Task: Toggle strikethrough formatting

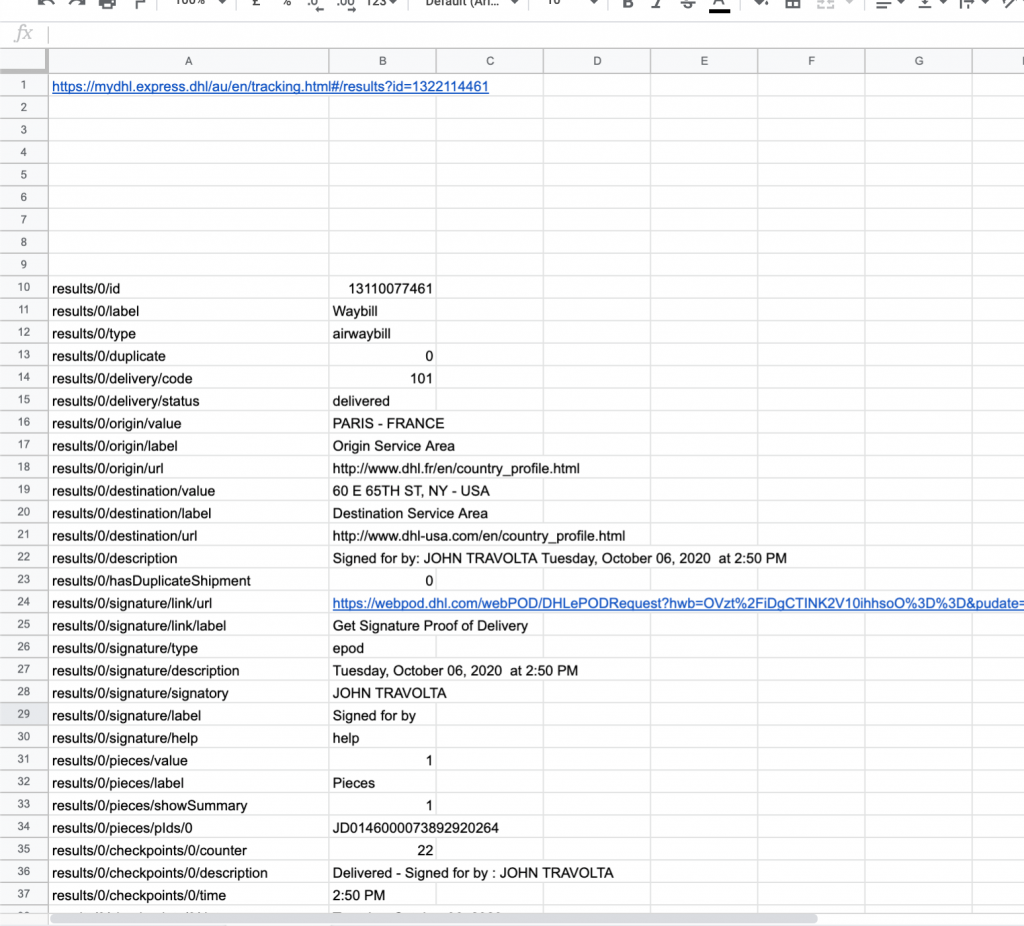Action: point(687,4)
